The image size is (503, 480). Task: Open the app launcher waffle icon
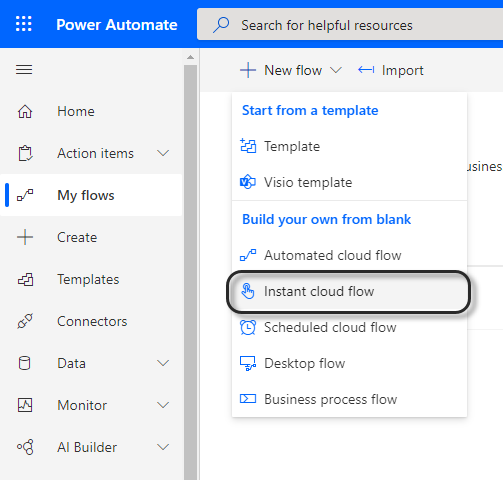click(x=24, y=24)
